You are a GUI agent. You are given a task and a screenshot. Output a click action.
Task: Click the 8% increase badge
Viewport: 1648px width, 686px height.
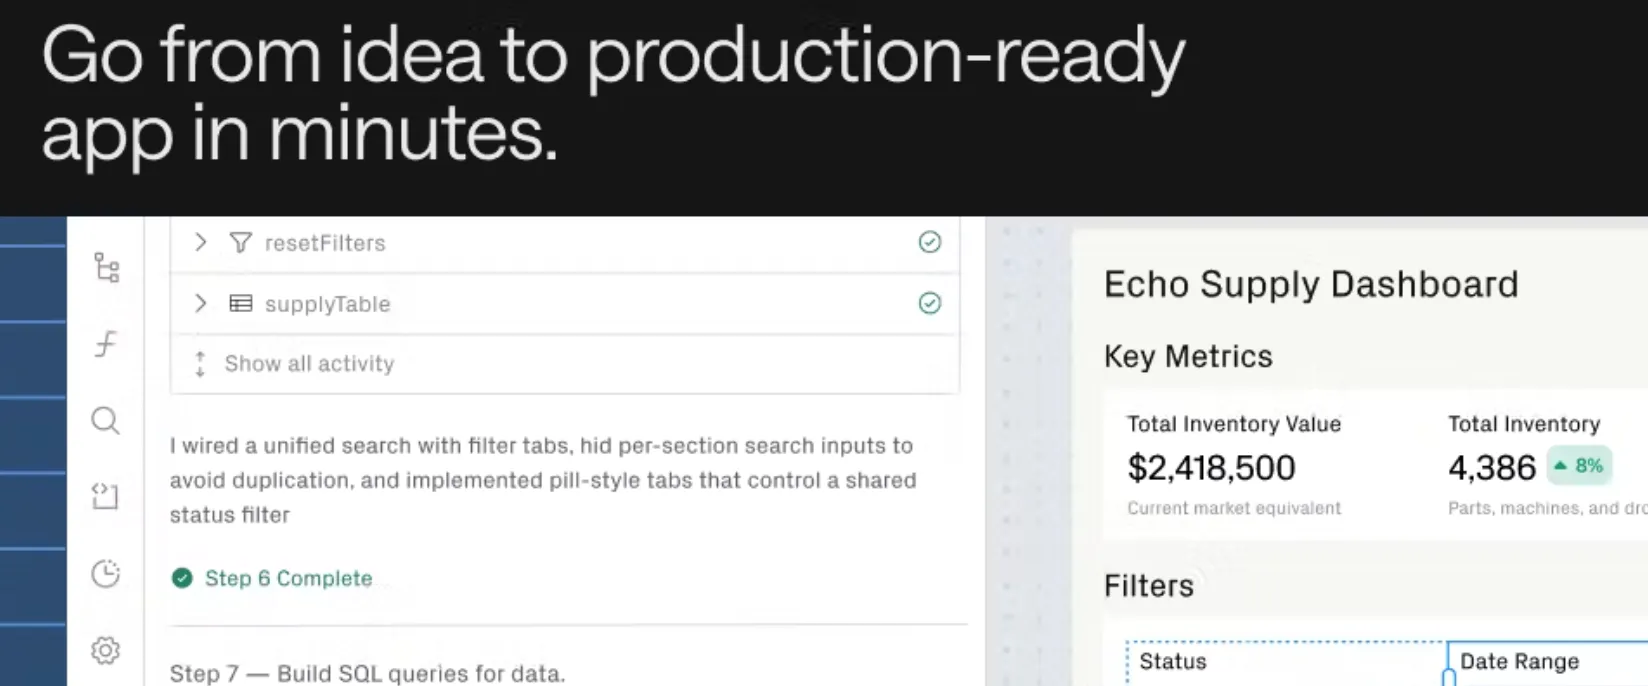coord(1580,466)
